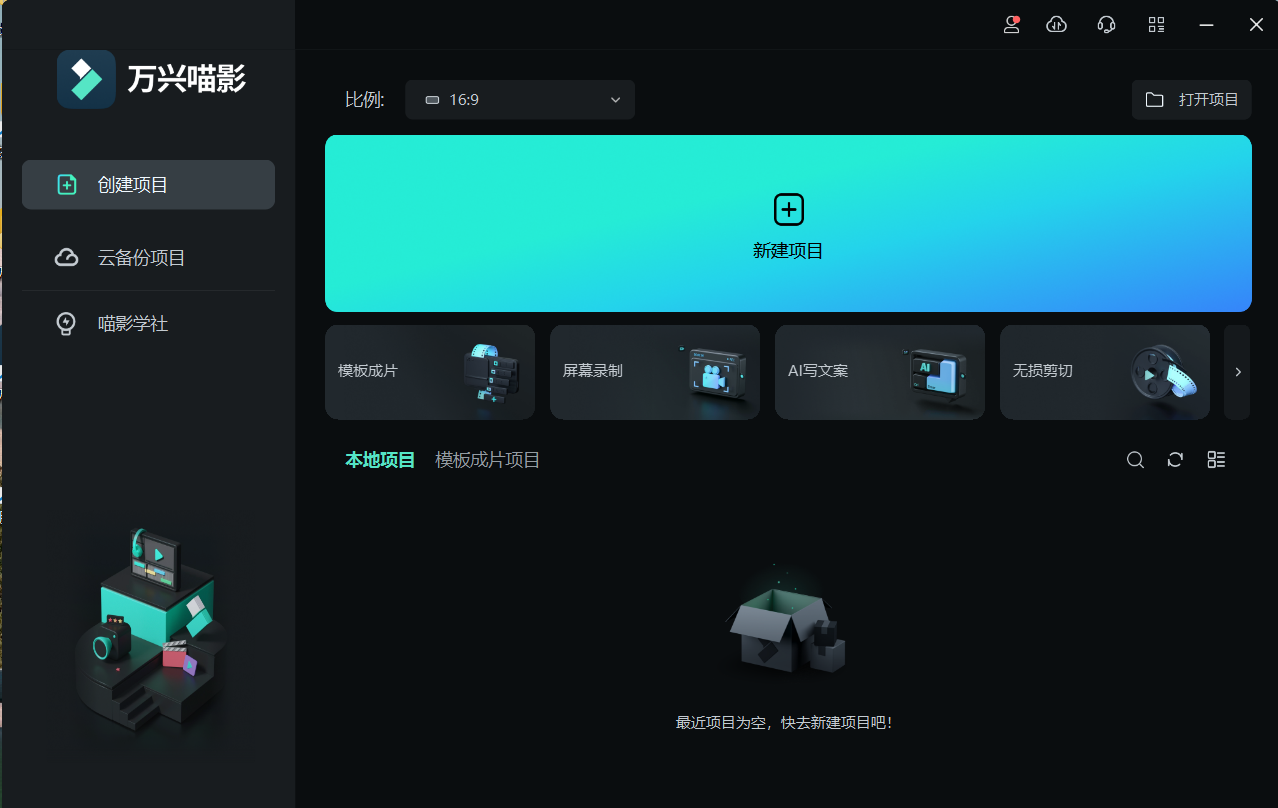Select the 创建项目 sidebar entry
The image size is (1278, 808).
[x=148, y=184]
